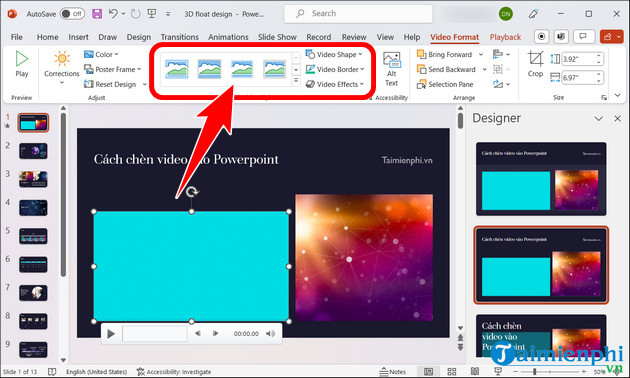Start presentation from beginning icon
The image size is (630, 378).
pos(152,14)
